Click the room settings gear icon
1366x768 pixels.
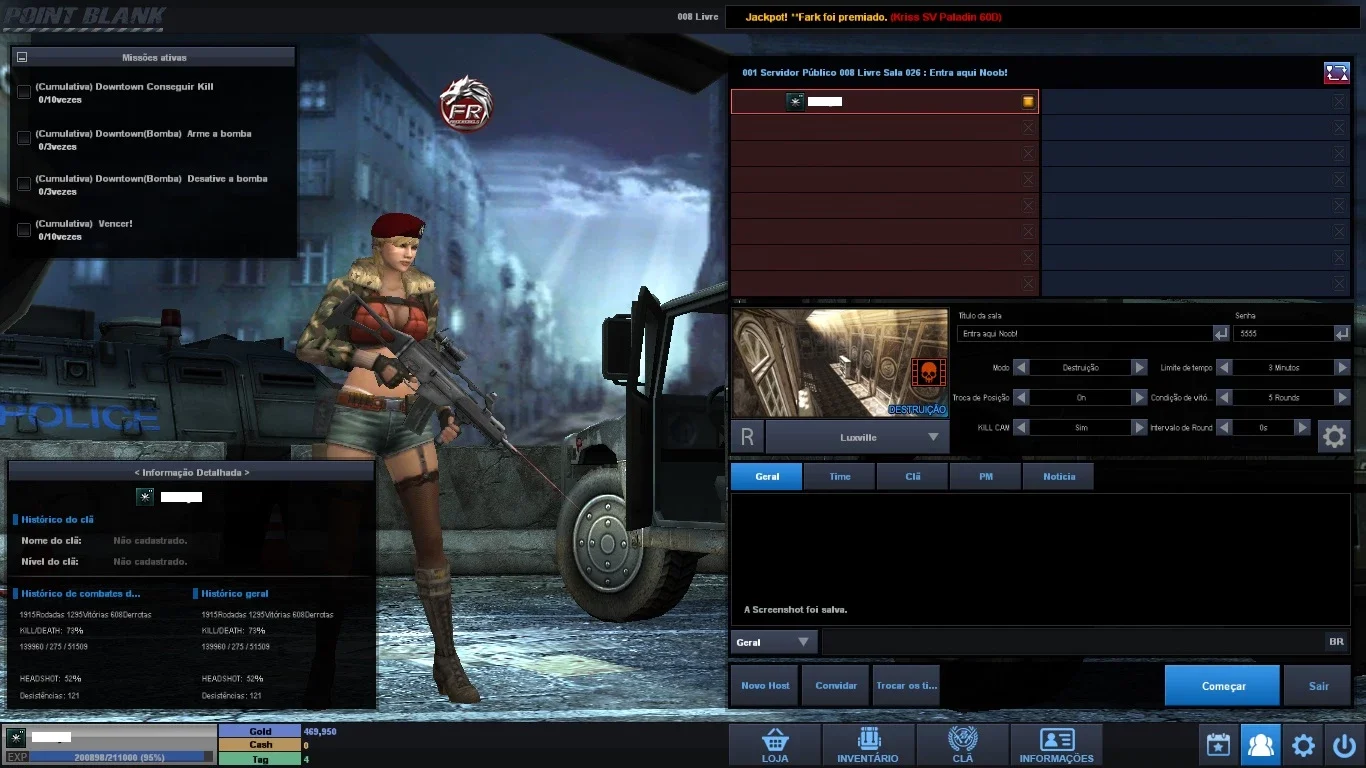click(x=1334, y=436)
